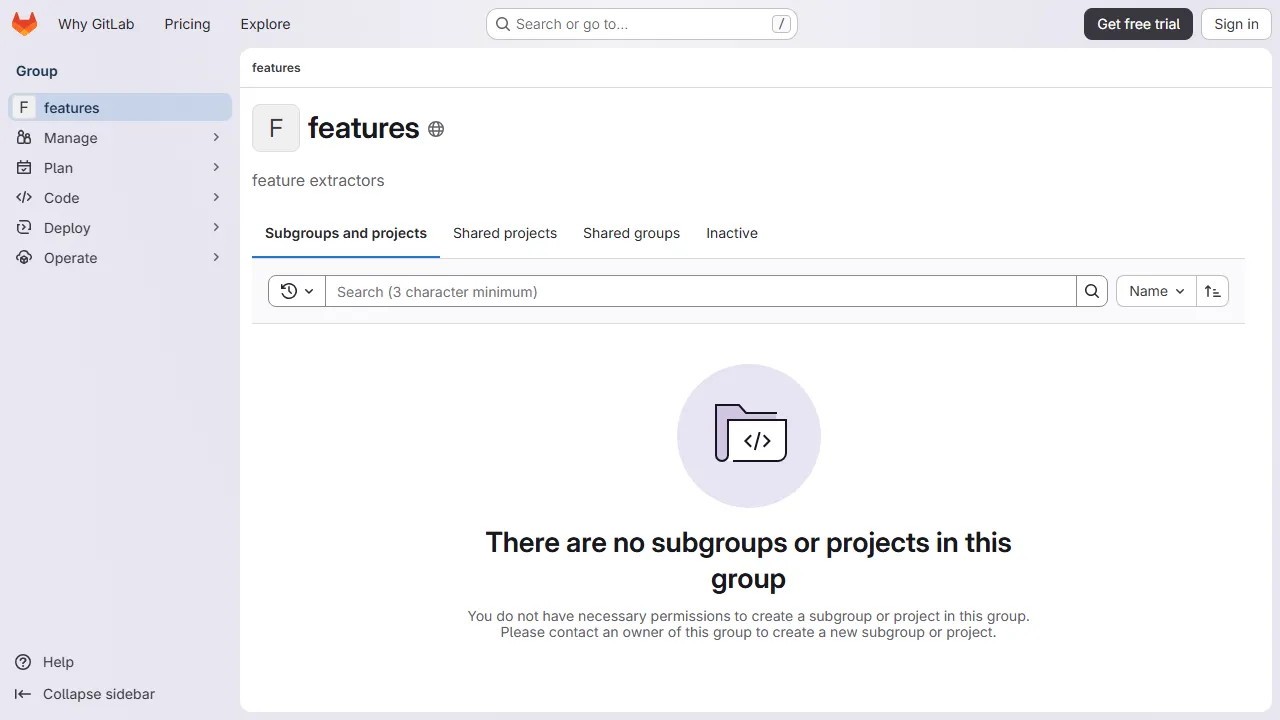Select the Subgroups and projects tab
The width and height of the screenshot is (1280, 720).
[x=346, y=233]
